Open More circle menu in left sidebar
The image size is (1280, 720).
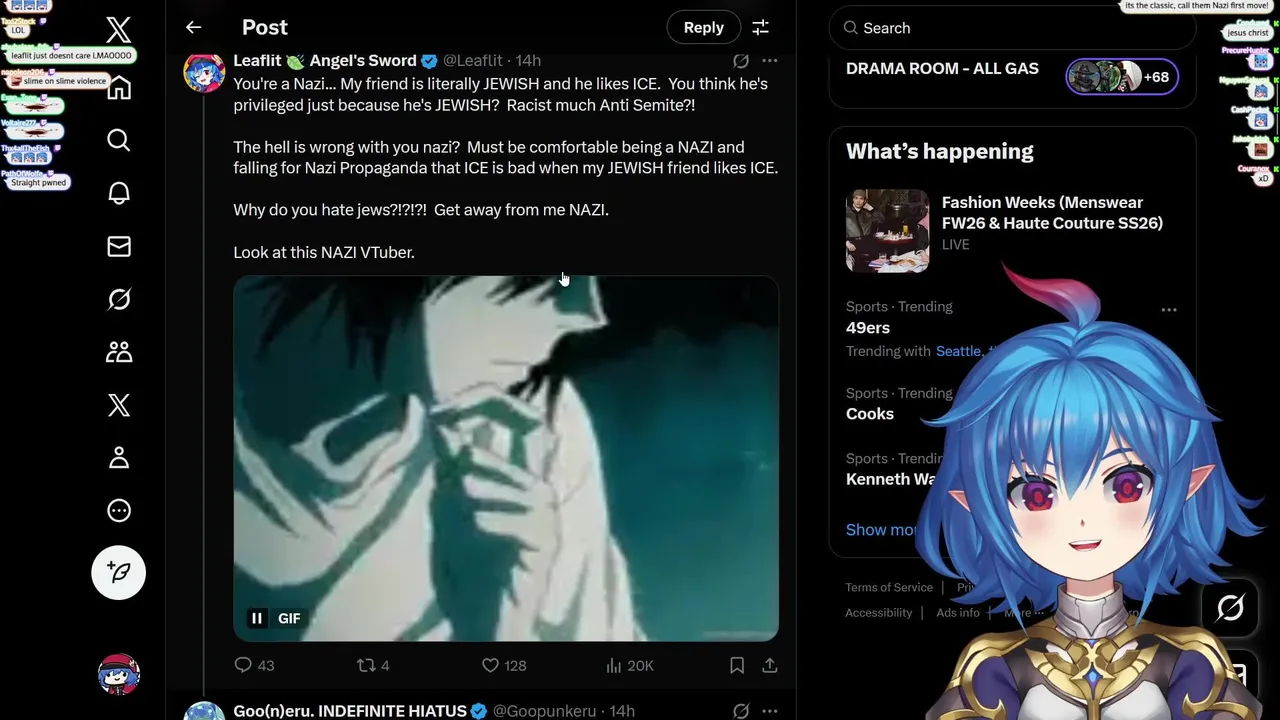(119, 511)
